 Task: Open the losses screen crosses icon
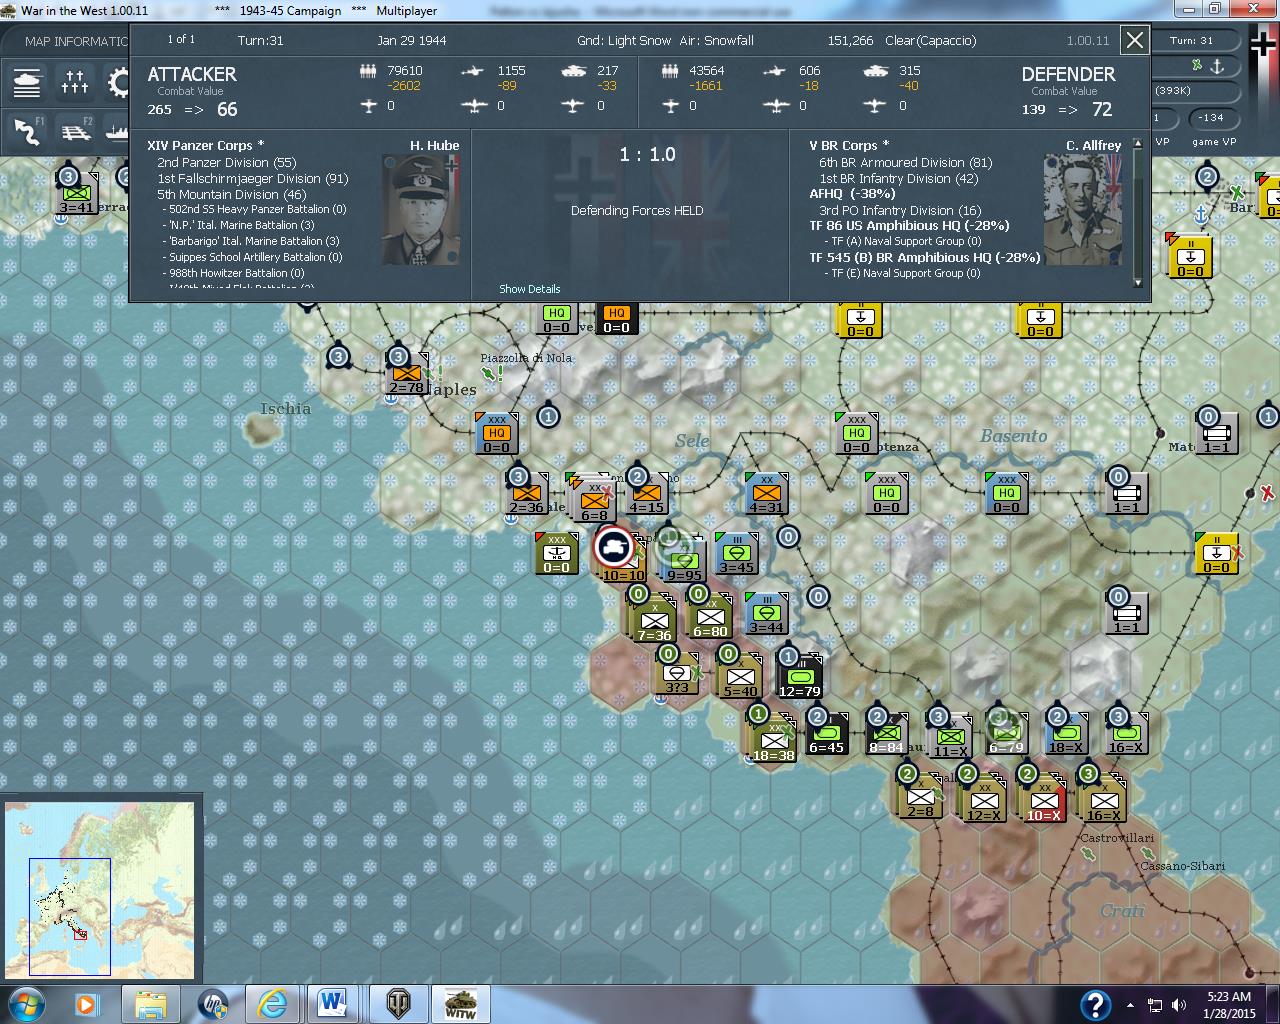click(x=75, y=82)
